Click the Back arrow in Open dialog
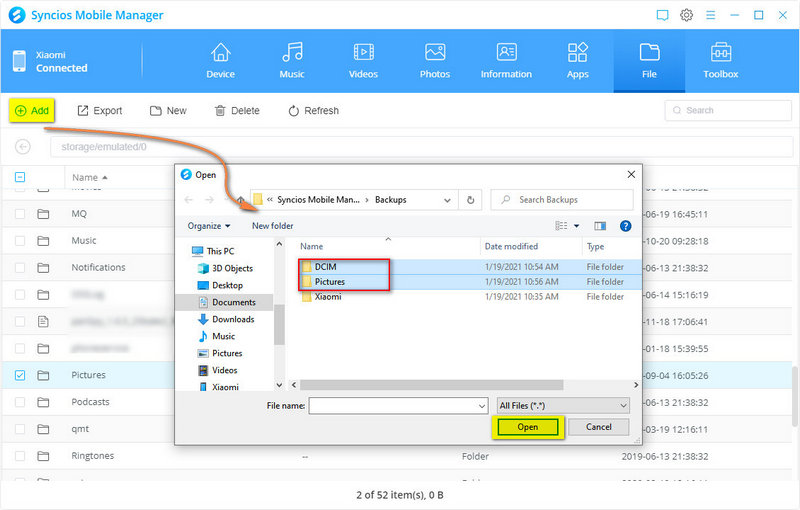Image resolution: width=800 pixels, height=510 pixels. [x=189, y=200]
